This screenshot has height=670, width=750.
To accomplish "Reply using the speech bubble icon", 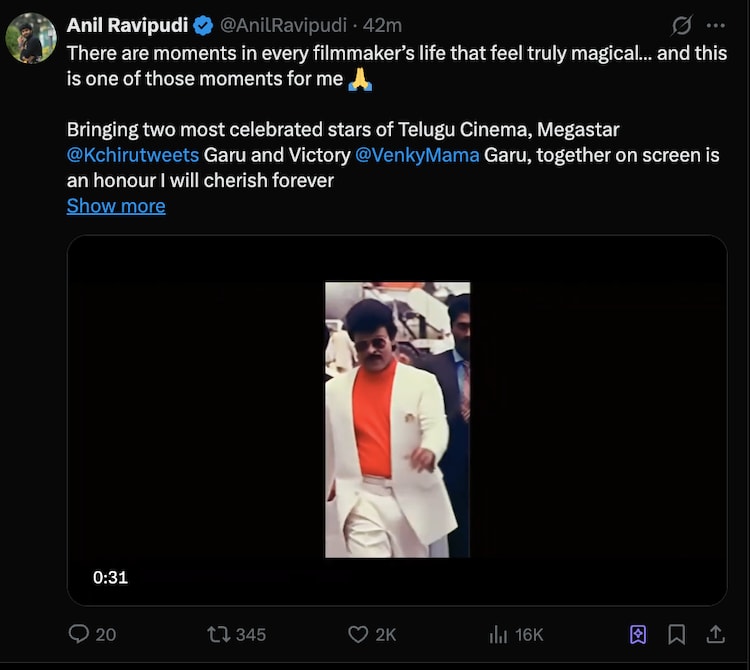I will [x=79, y=634].
